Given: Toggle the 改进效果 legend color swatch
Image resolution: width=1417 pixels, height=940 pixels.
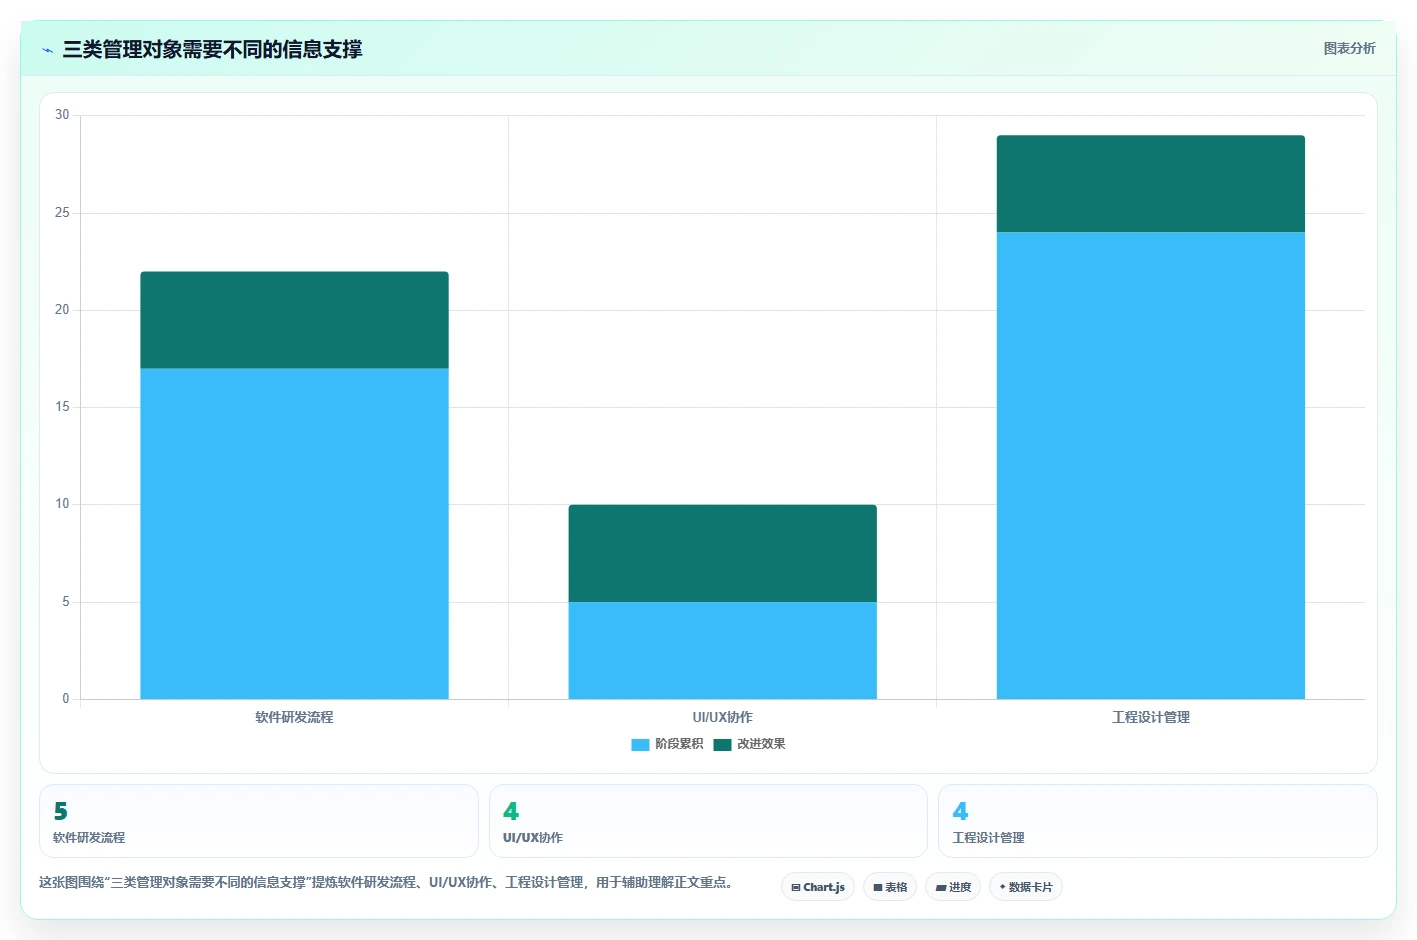Looking at the screenshot, I should 722,744.
